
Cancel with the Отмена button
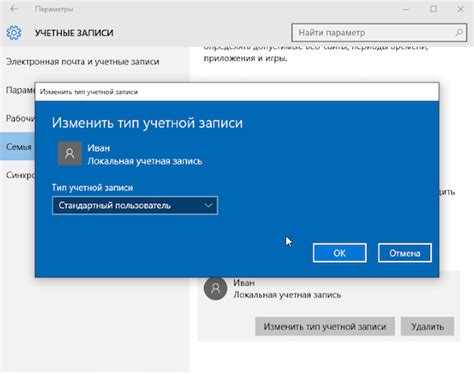[x=405, y=253]
